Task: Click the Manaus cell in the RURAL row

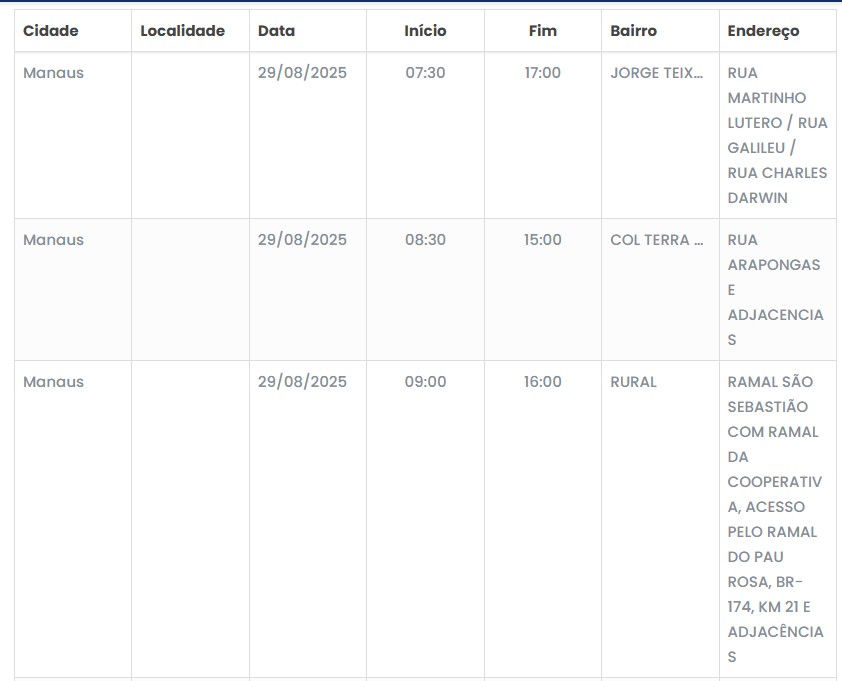Action: [x=54, y=382]
